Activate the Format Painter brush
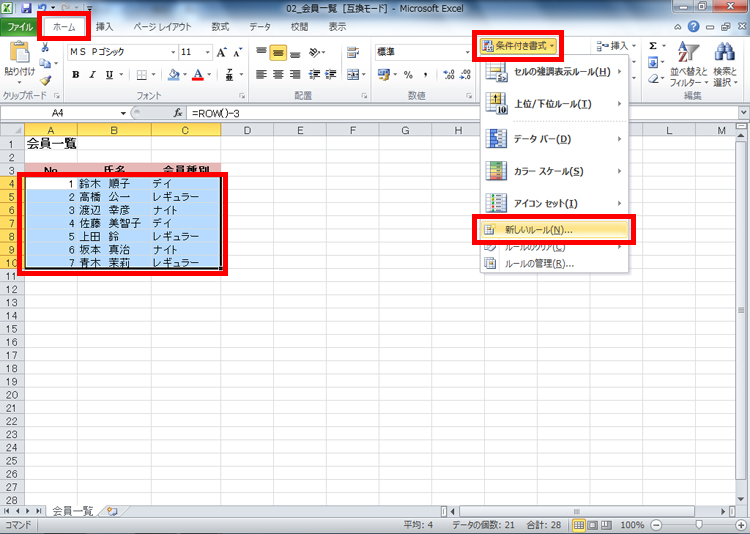750x534 pixels. 45,80
